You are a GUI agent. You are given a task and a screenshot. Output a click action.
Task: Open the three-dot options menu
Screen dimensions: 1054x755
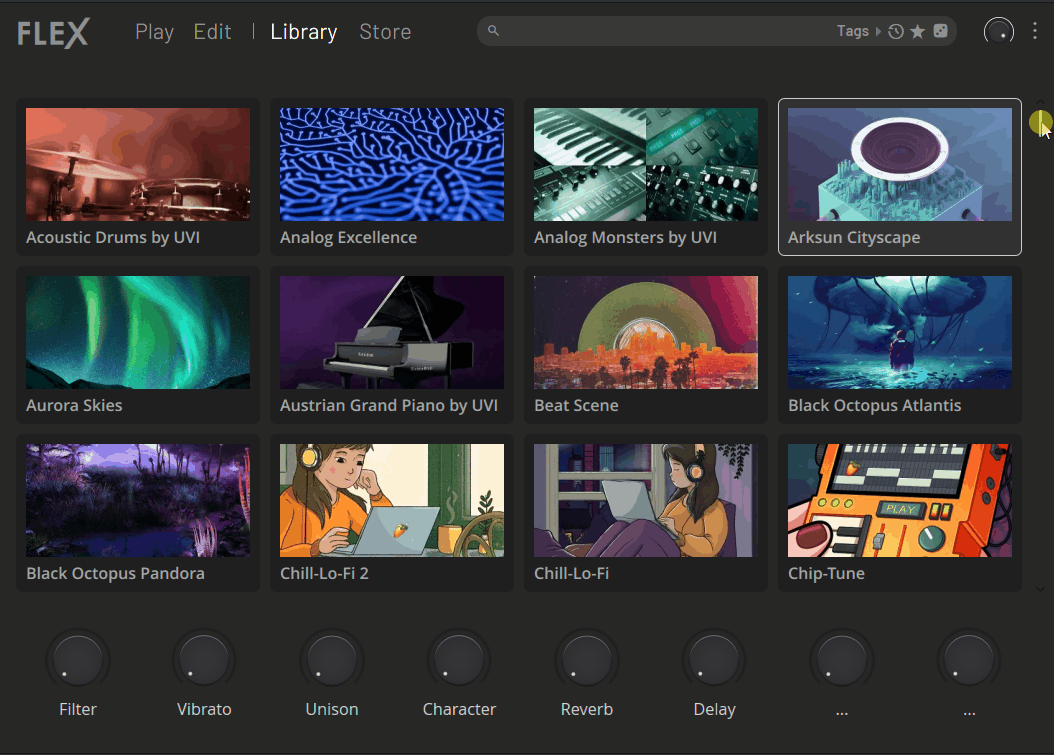click(x=1035, y=31)
